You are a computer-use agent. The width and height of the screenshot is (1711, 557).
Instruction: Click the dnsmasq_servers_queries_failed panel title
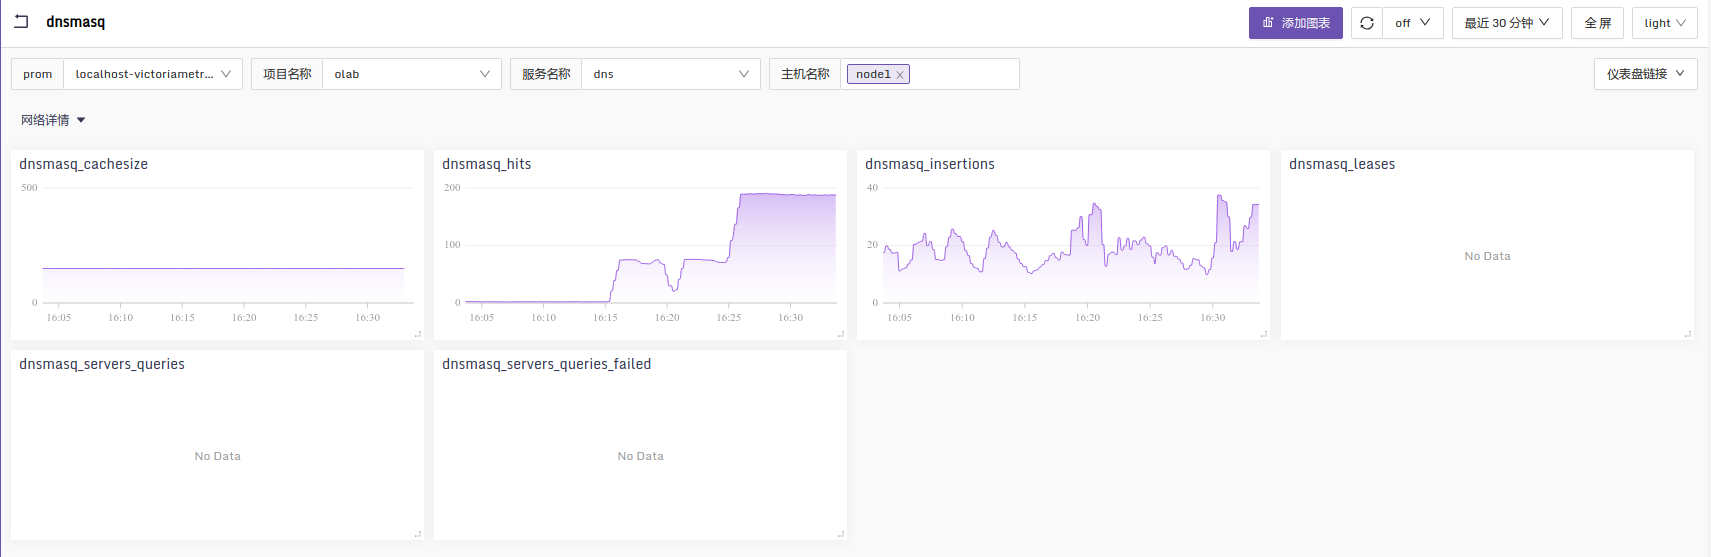click(x=546, y=364)
